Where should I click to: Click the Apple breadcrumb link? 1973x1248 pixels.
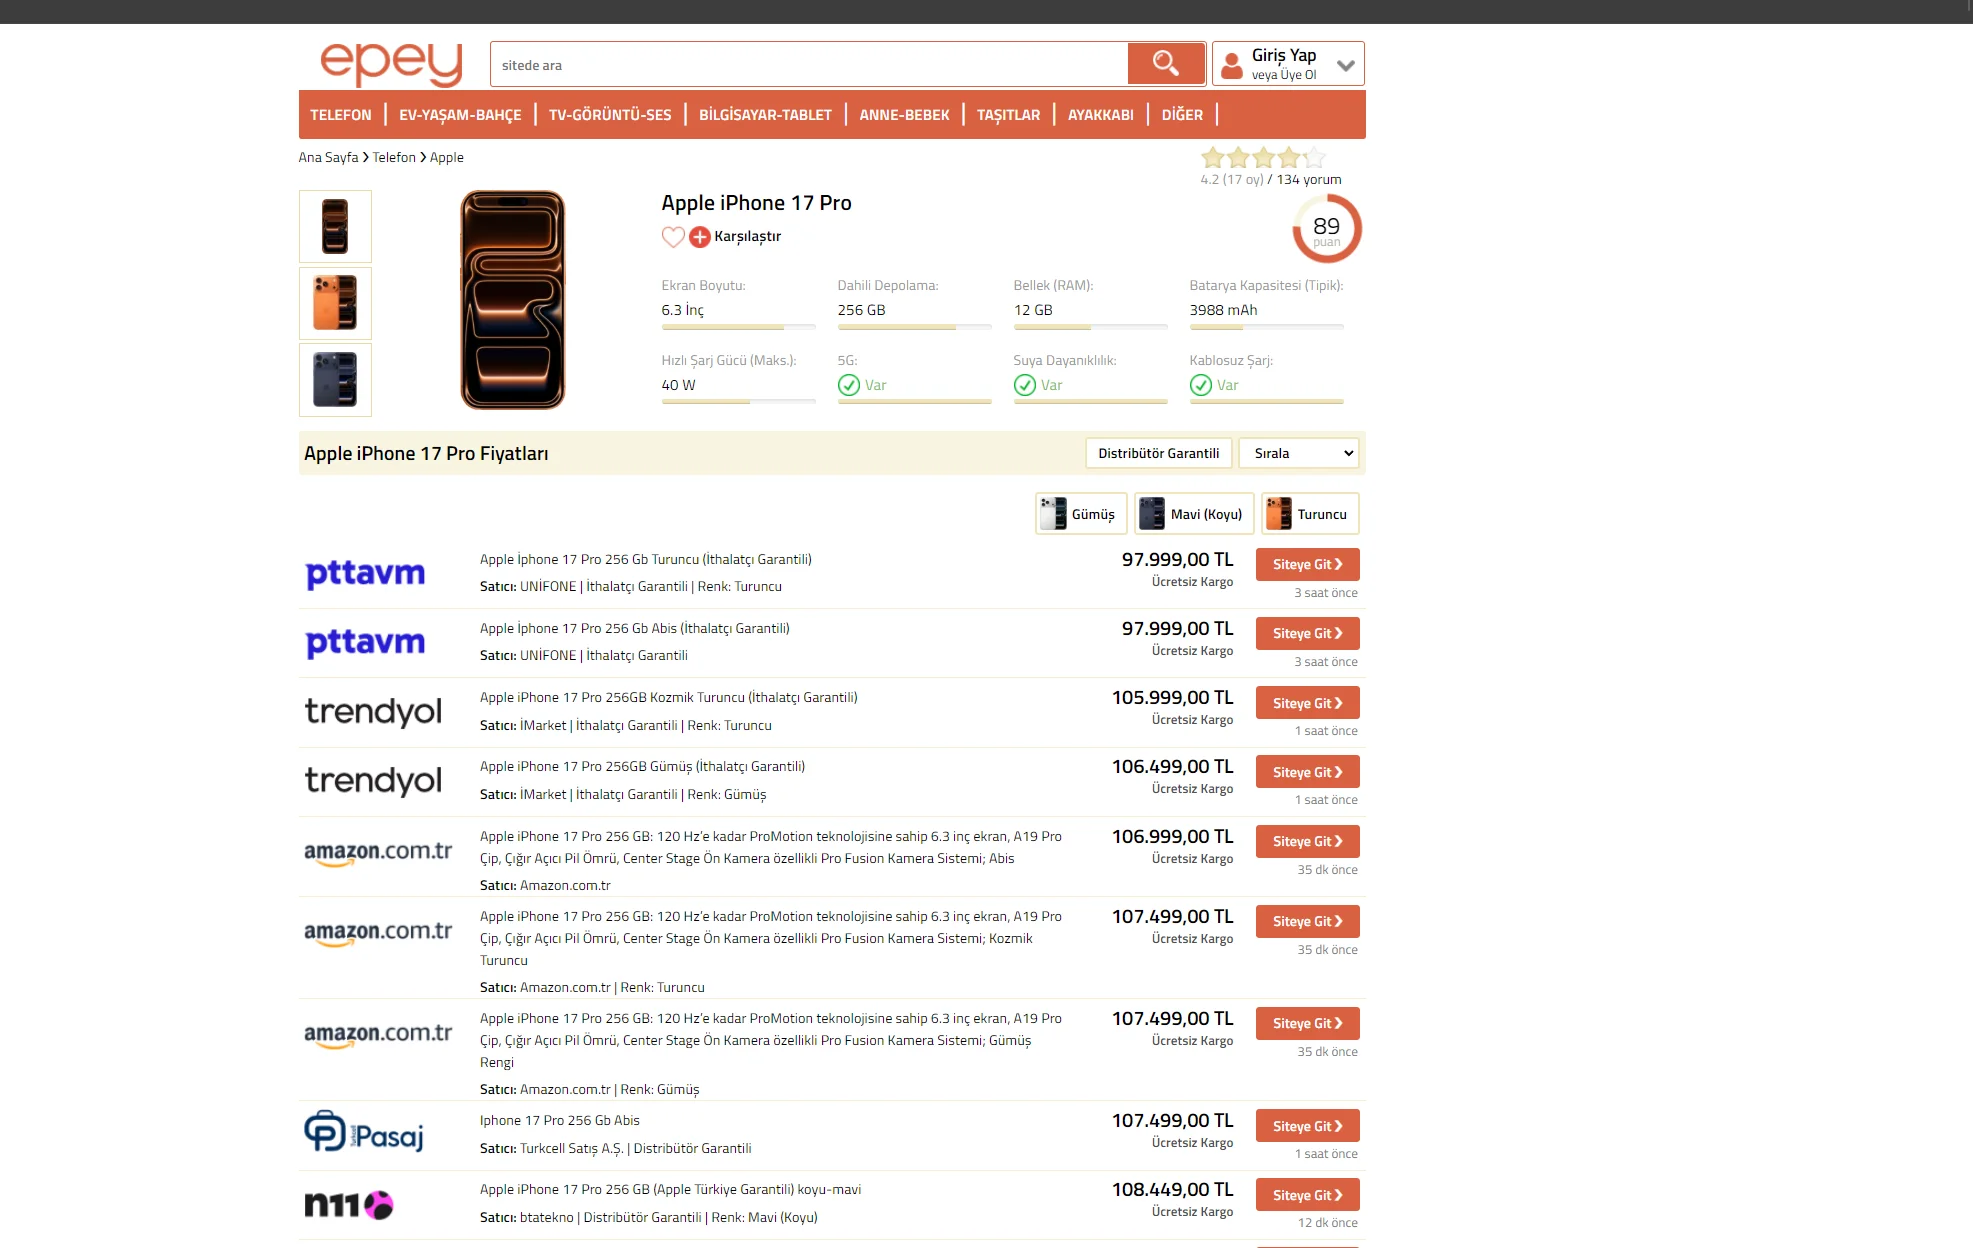coord(447,157)
